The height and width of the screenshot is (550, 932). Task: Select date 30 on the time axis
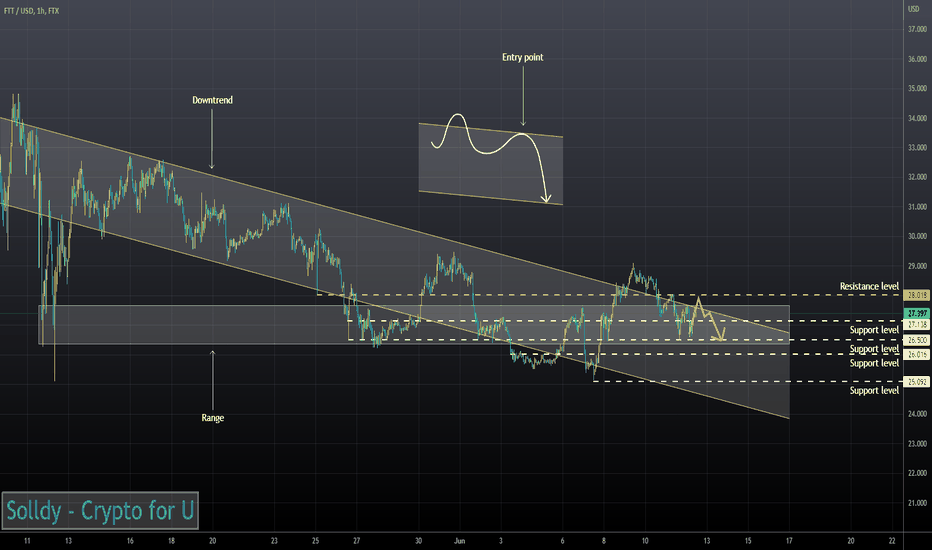click(418, 541)
